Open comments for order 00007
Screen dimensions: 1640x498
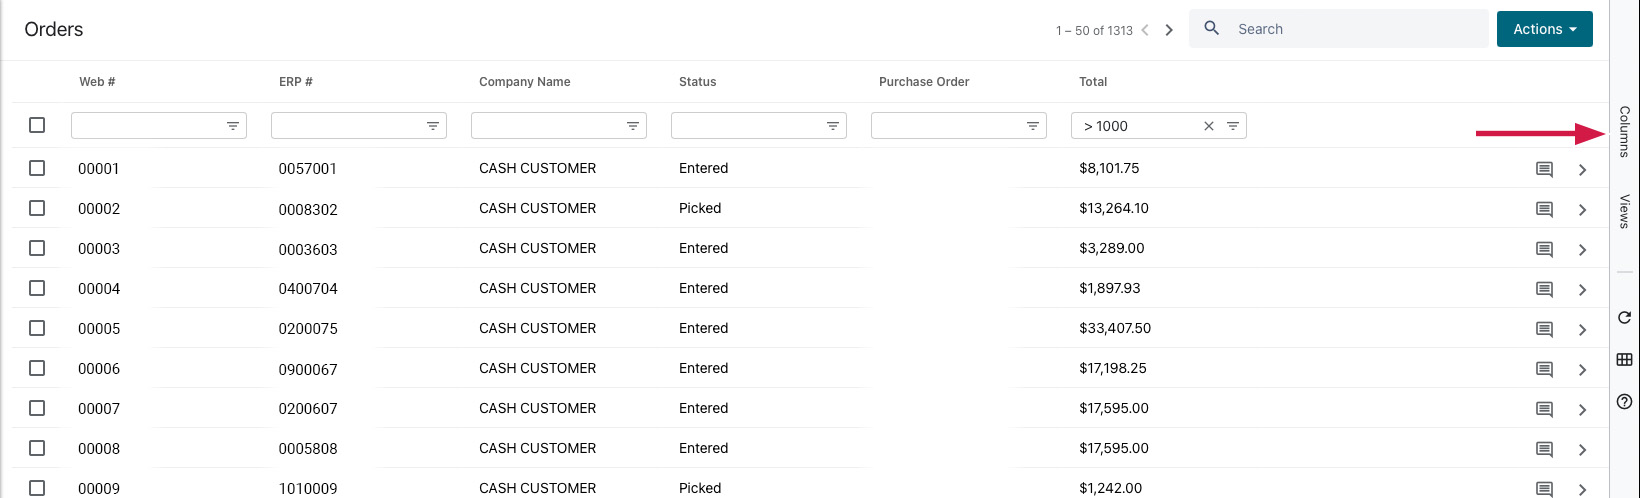point(1544,409)
